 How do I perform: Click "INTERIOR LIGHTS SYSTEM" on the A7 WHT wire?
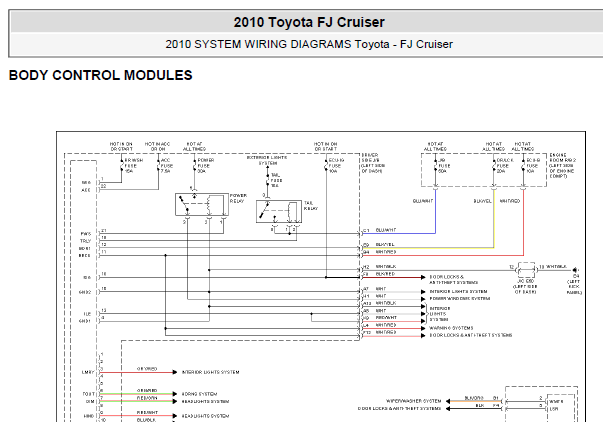tap(458, 292)
